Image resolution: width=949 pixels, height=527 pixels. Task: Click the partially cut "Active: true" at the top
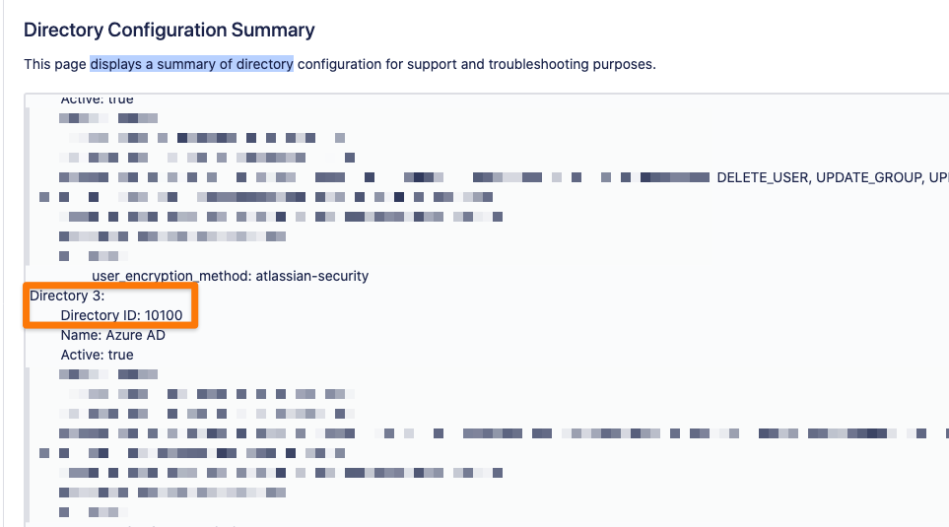click(97, 100)
